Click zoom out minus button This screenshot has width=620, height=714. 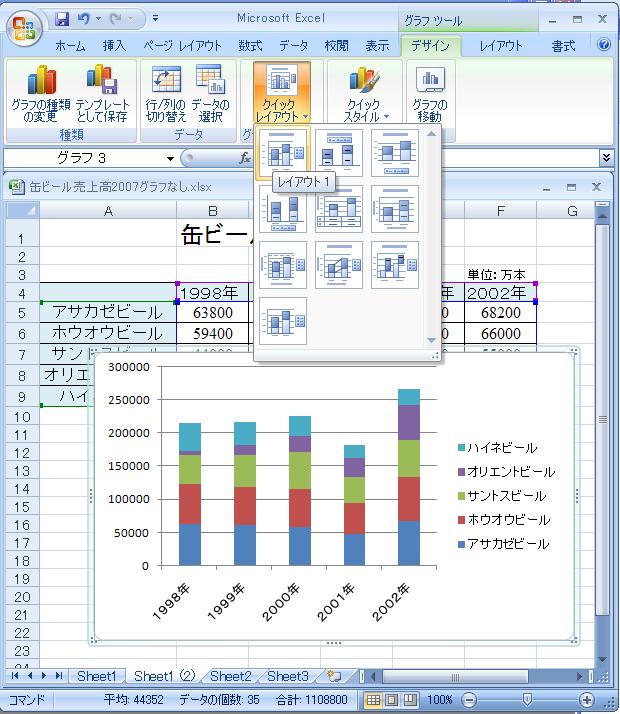(x=469, y=699)
